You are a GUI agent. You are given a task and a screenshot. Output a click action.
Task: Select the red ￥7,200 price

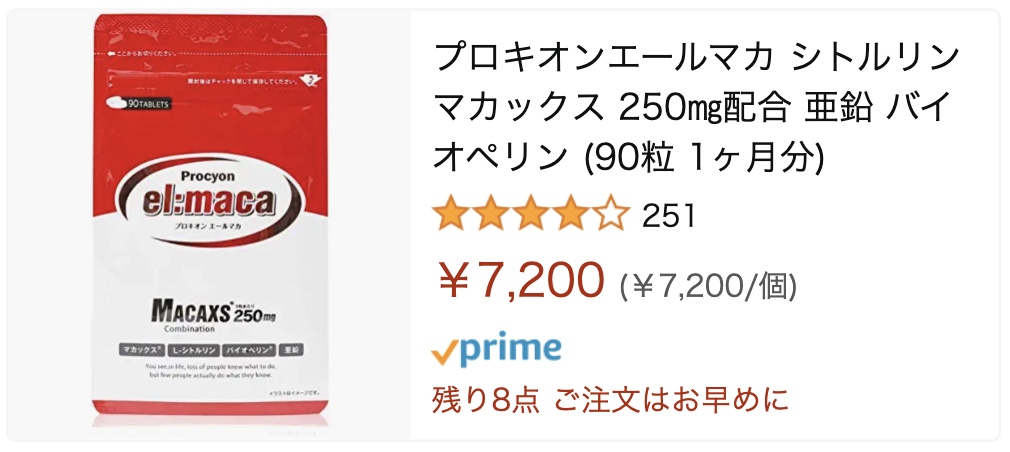pos(520,281)
